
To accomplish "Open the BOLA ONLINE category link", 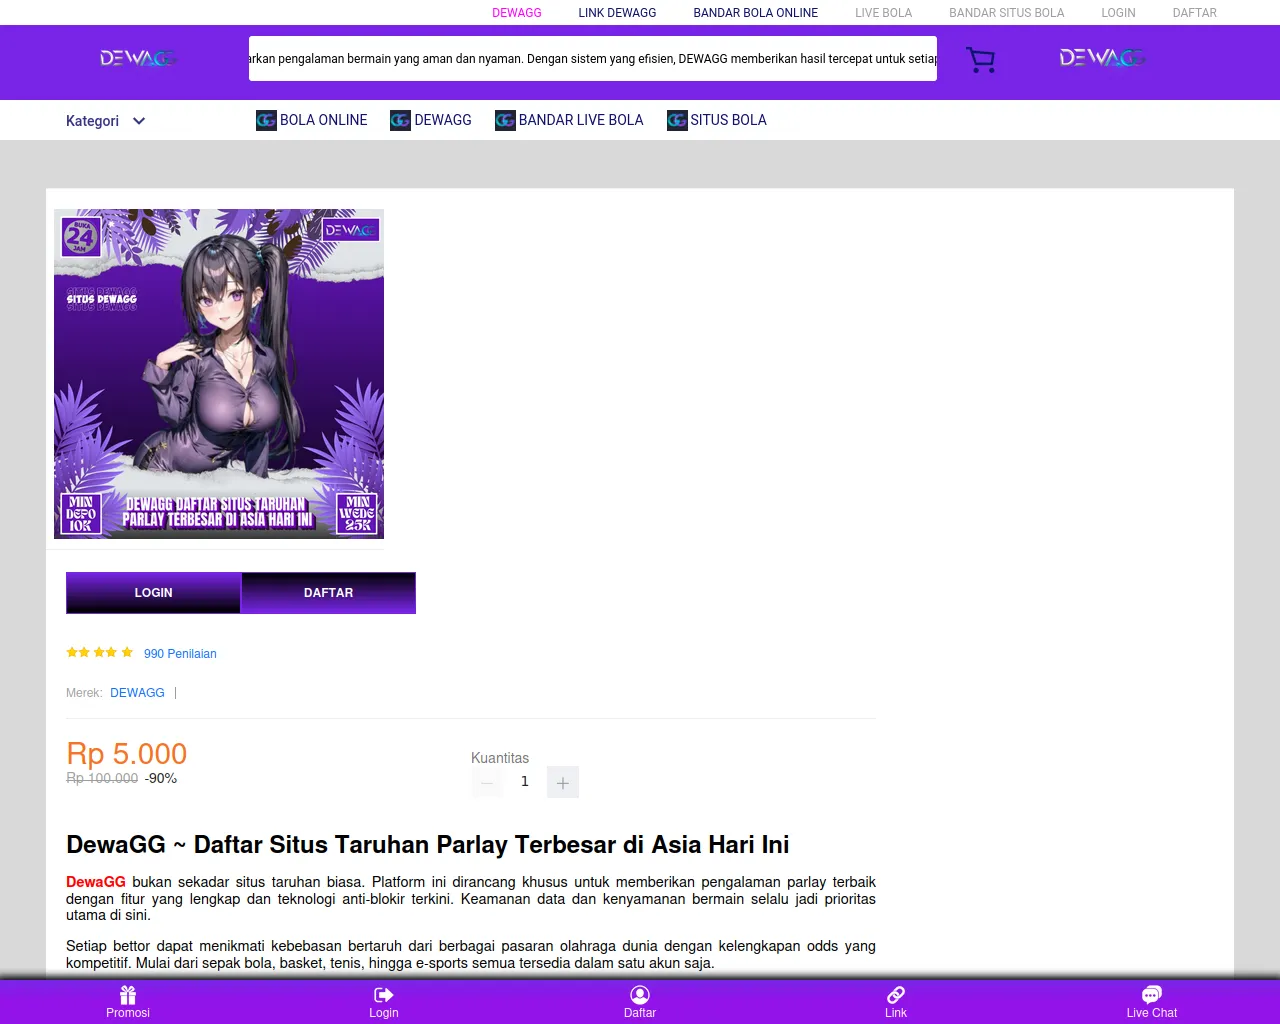I will tap(324, 120).
